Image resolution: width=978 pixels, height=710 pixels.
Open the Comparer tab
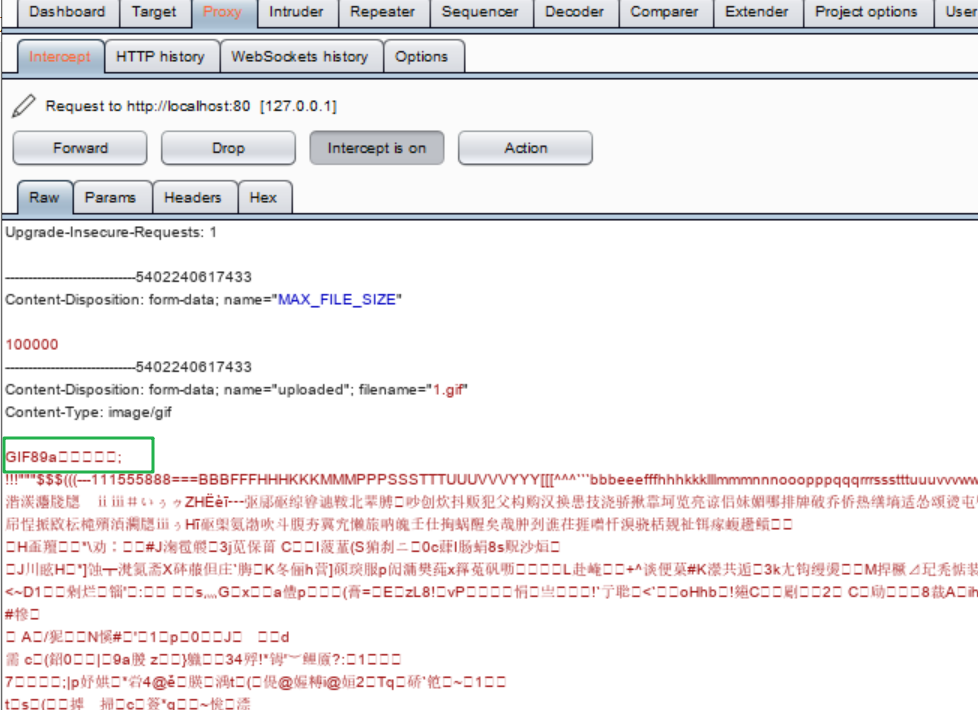[x=664, y=12]
